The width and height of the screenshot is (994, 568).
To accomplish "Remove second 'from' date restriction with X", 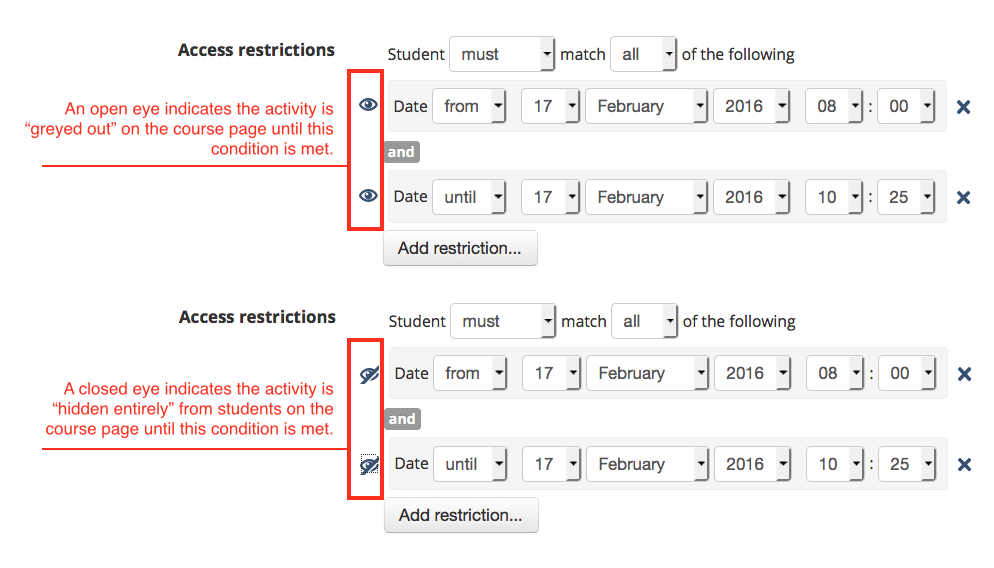I will (964, 374).
